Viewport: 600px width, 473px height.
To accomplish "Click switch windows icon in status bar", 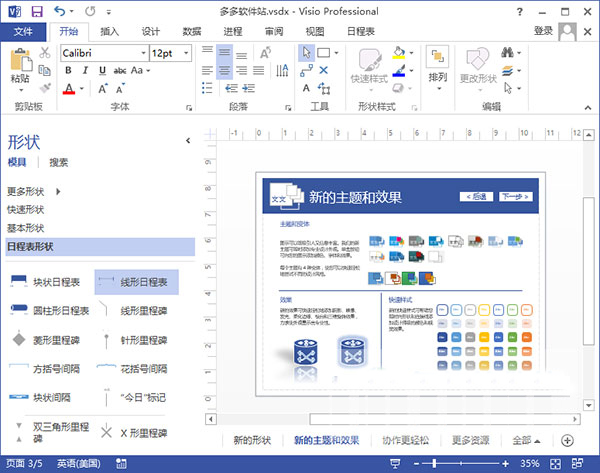I will (x=577, y=464).
